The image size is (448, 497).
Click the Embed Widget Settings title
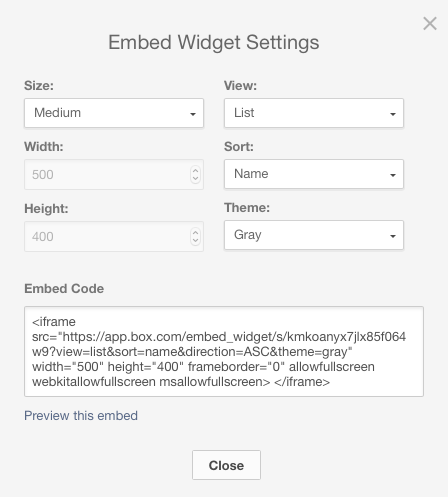(x=214, y=43)
